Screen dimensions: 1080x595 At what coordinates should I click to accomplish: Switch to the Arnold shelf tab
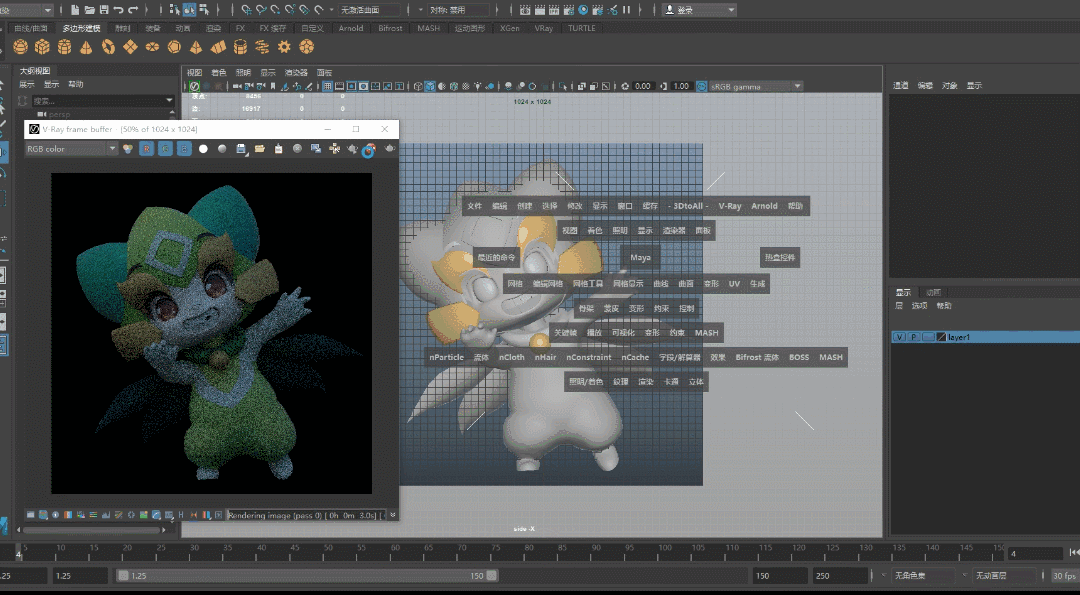pyautogui.click(x=351, y=28)
